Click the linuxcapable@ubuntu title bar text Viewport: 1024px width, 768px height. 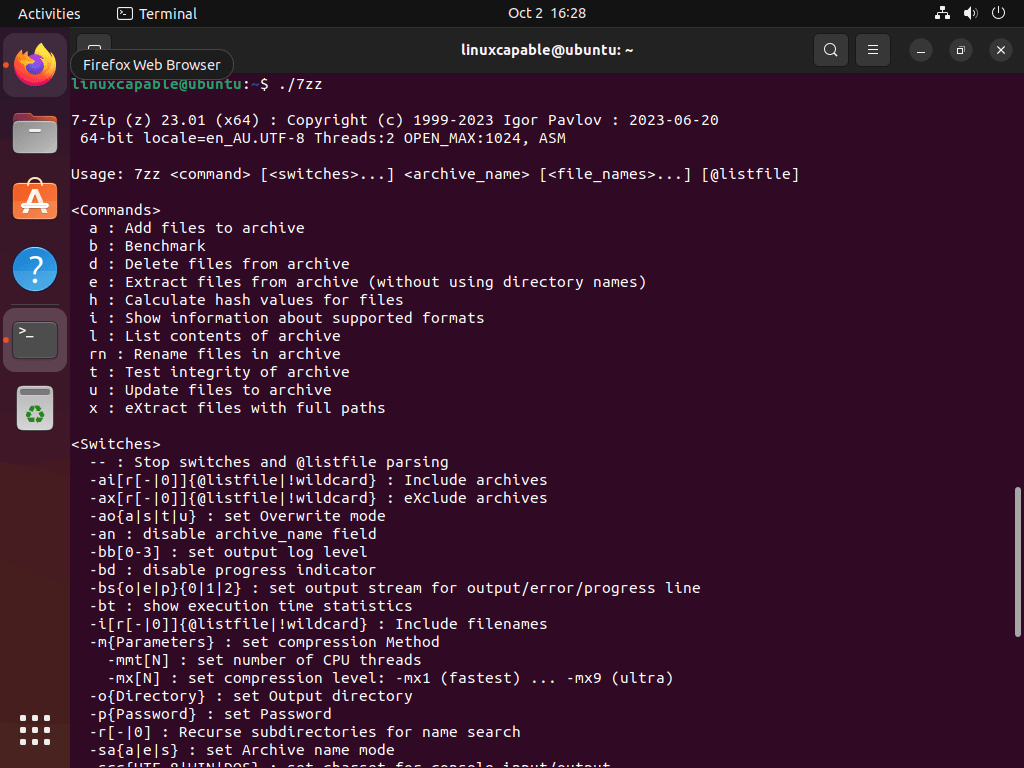547,50
